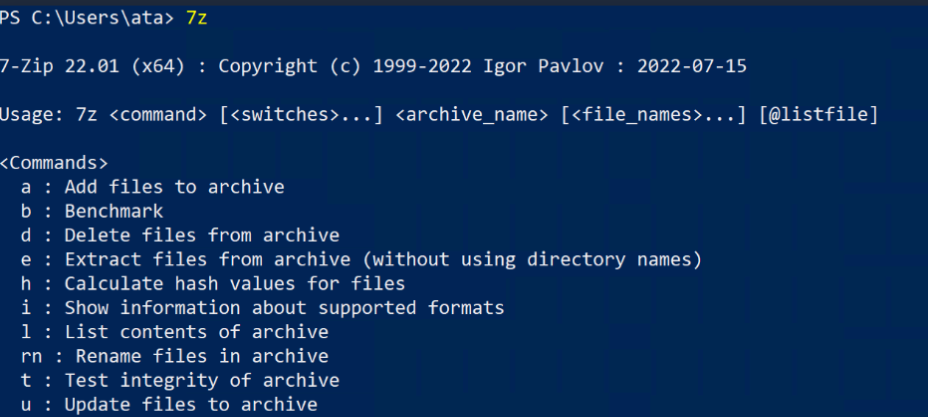
Task: Click 'Show information about supported formats' line
Action: (284, 308)
